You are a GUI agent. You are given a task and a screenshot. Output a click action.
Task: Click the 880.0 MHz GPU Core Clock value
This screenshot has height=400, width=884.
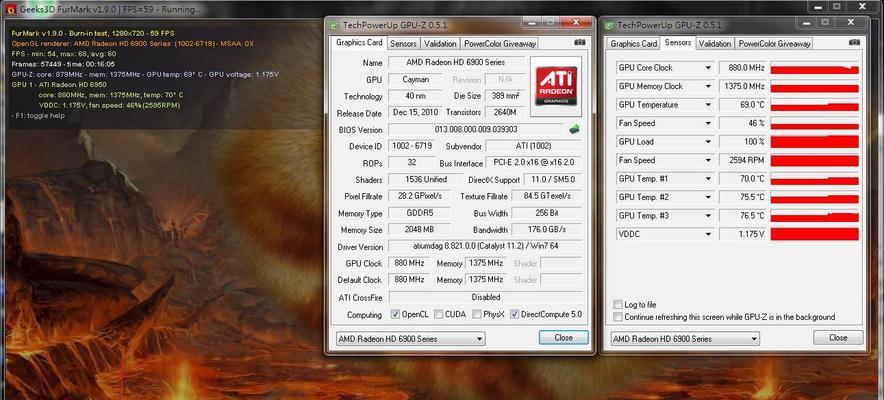click(x=743, y=68)
